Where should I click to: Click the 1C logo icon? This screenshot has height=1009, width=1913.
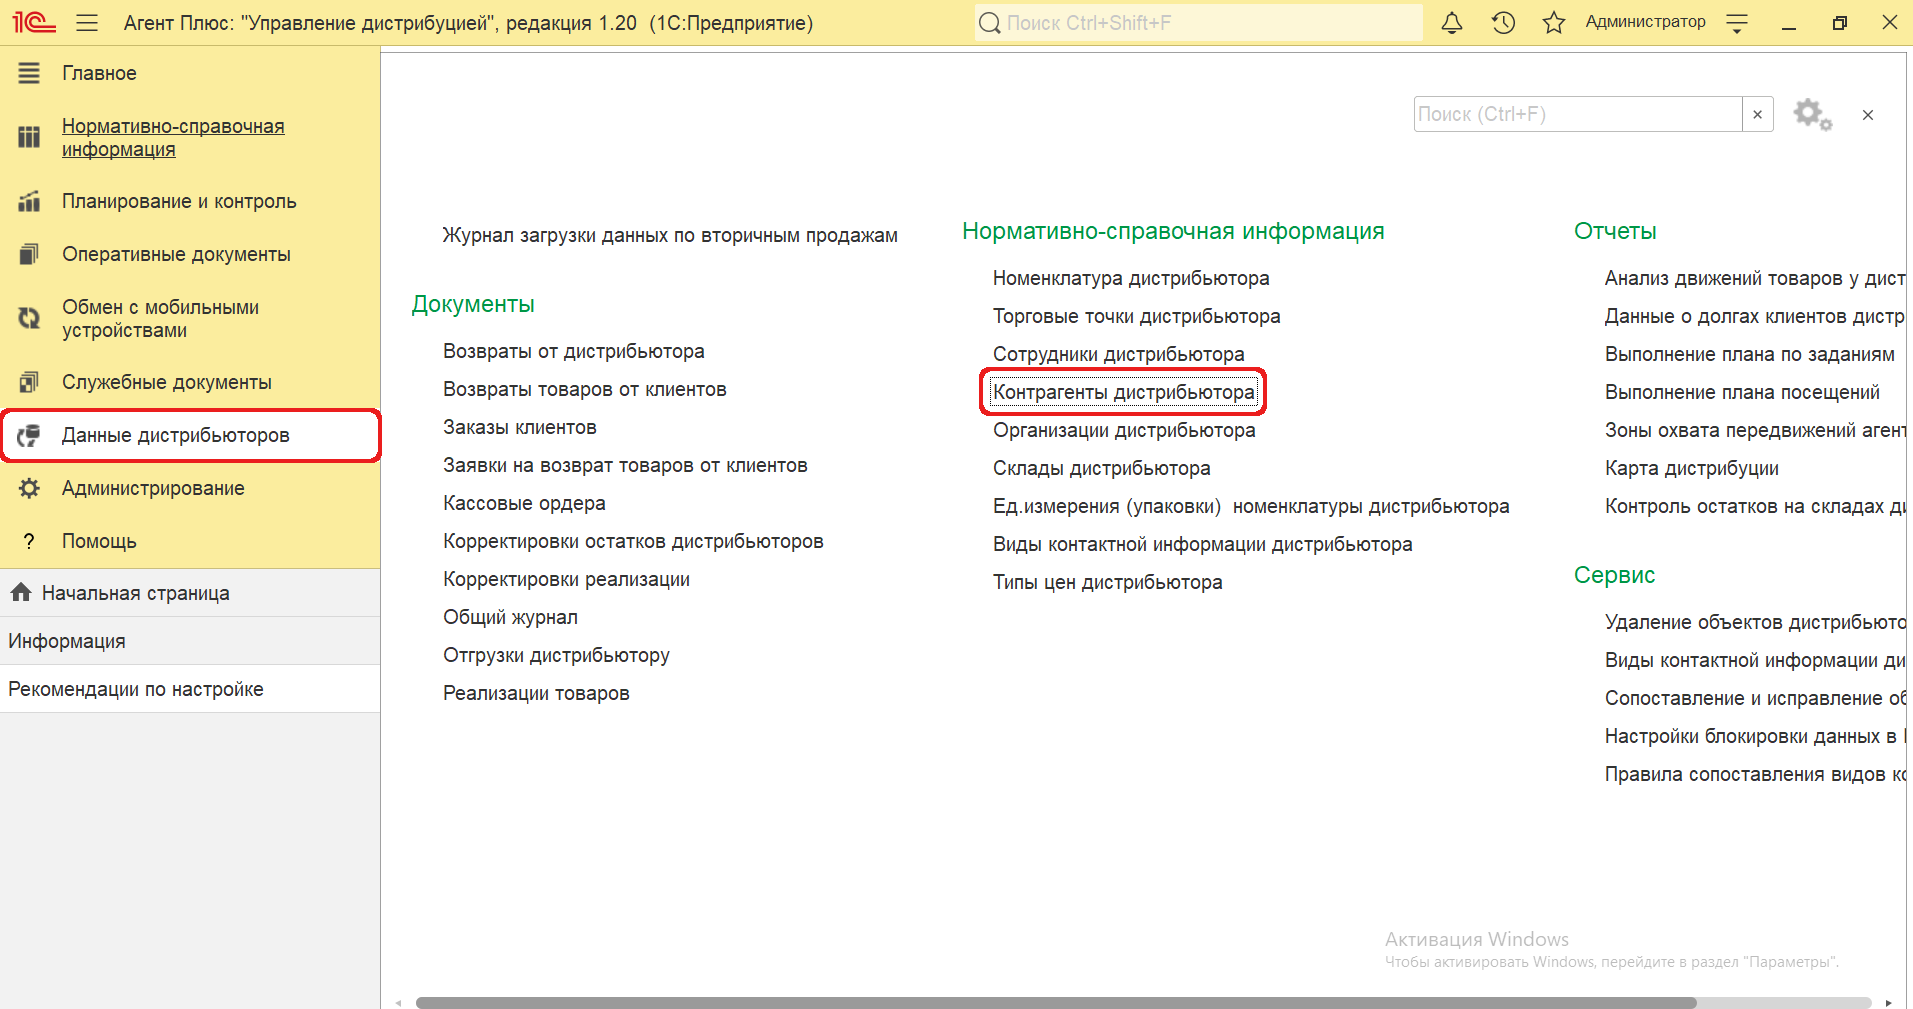(33, 22)
